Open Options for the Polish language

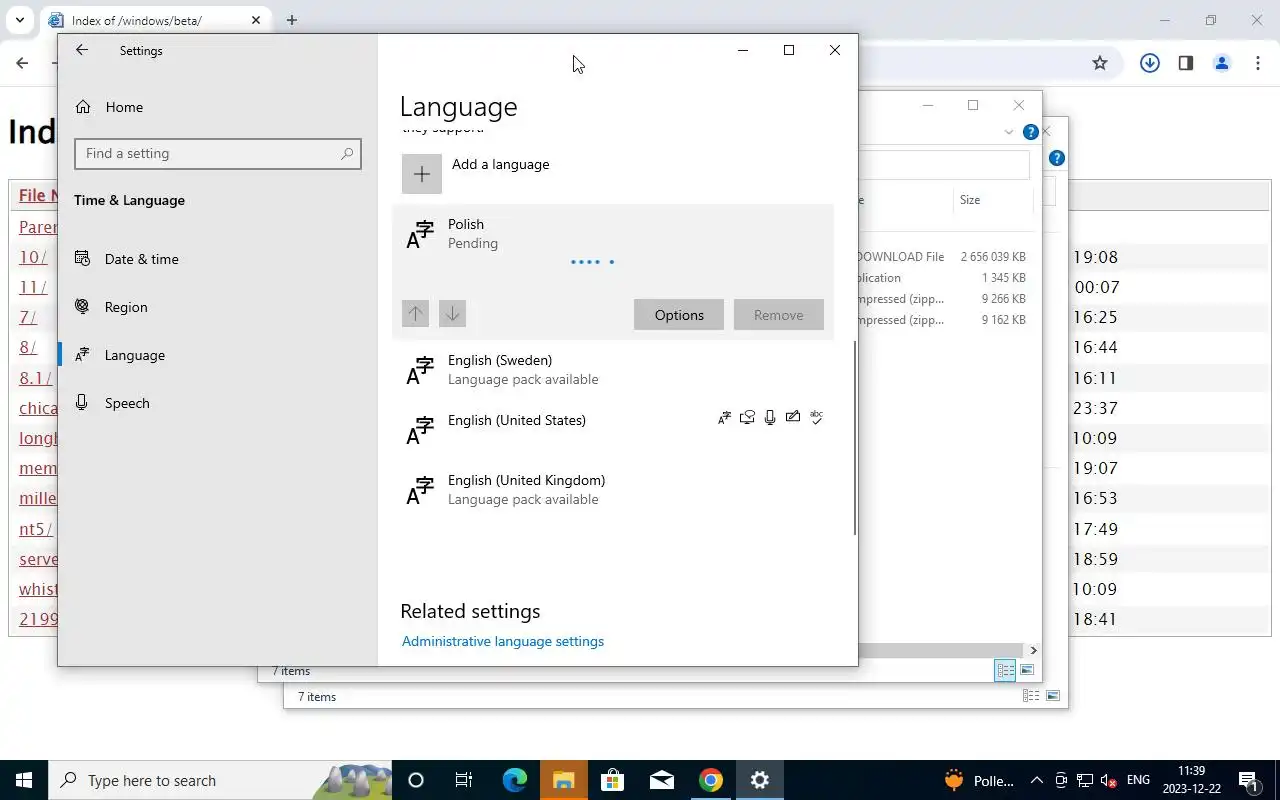[679, 315]
